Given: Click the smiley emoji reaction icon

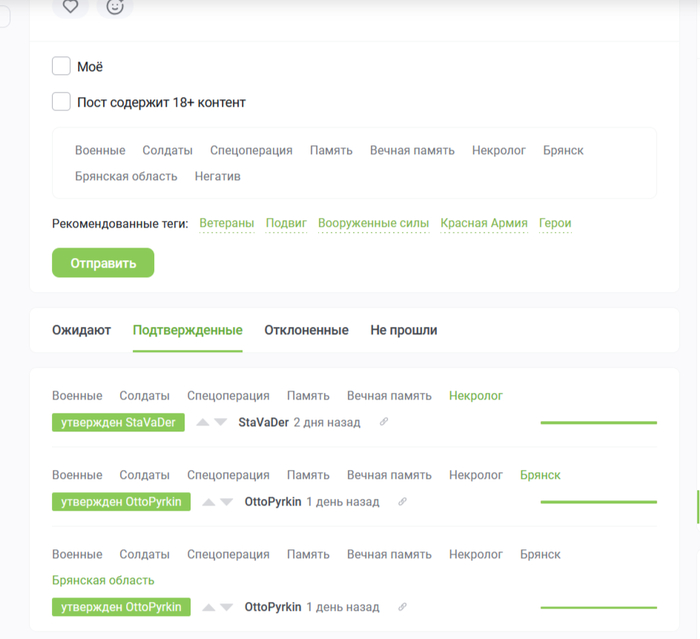Looking at the screenshot, I should tap(115, 6).
